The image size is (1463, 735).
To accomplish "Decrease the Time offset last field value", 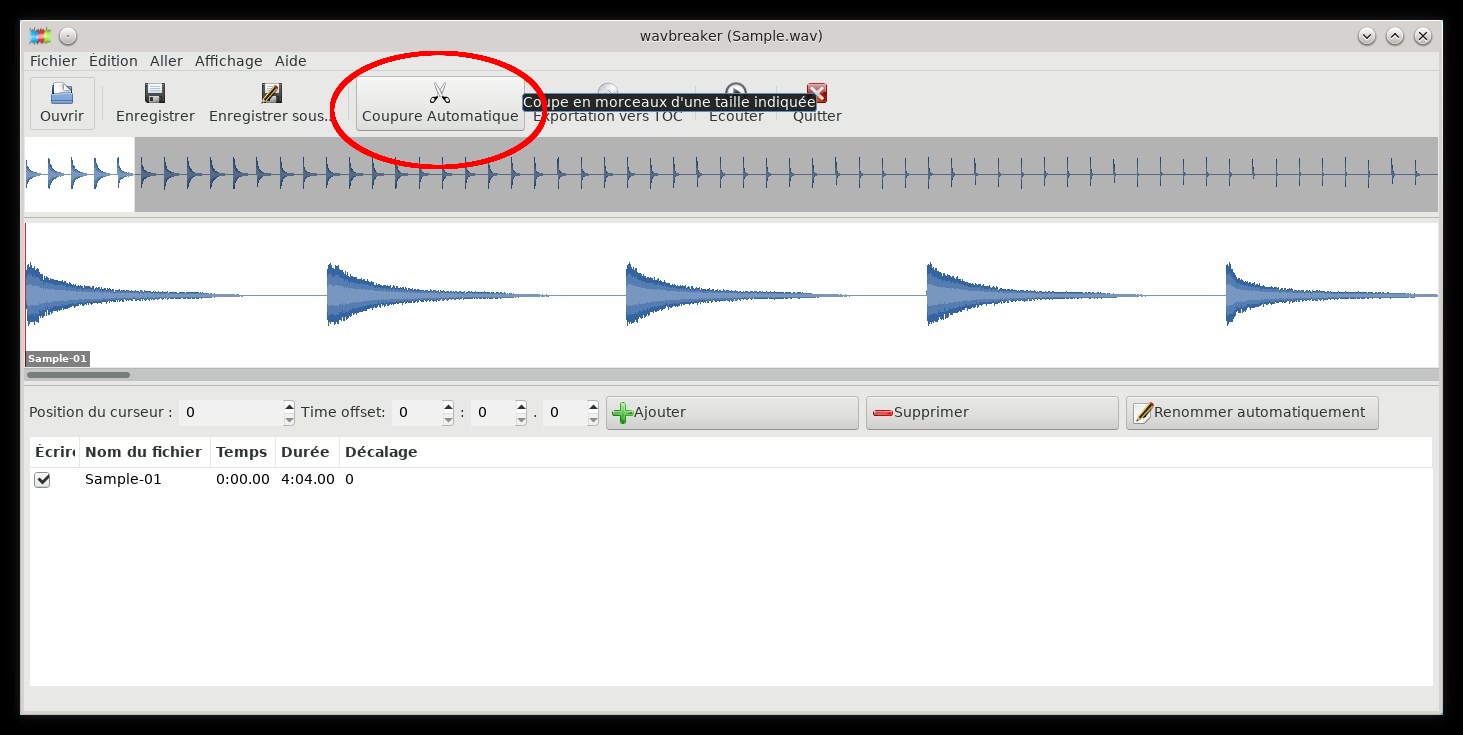I will [x=593, y=419].
